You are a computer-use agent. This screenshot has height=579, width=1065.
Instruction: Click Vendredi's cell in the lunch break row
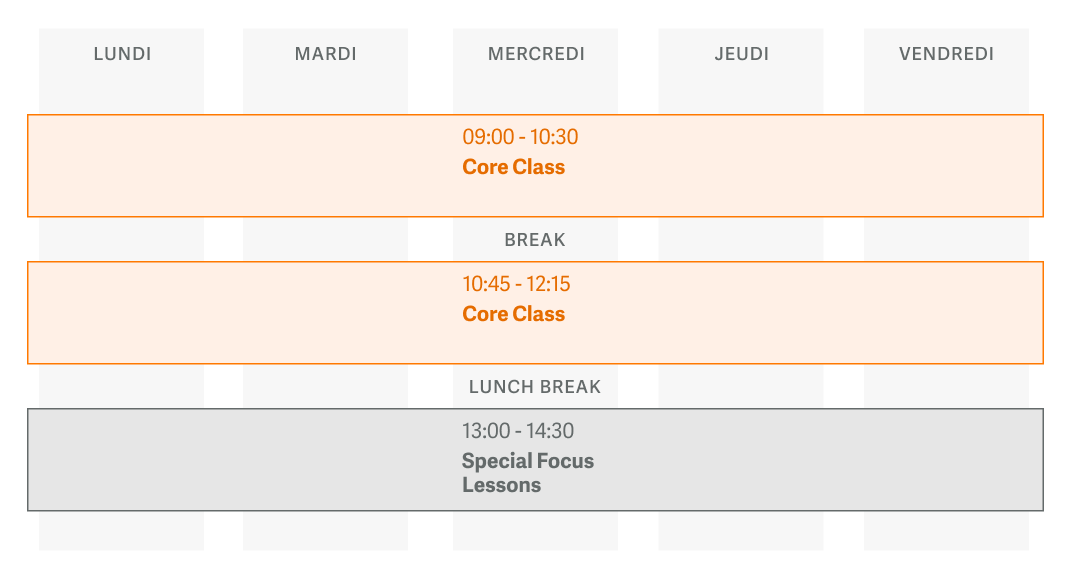coord(946,386)
